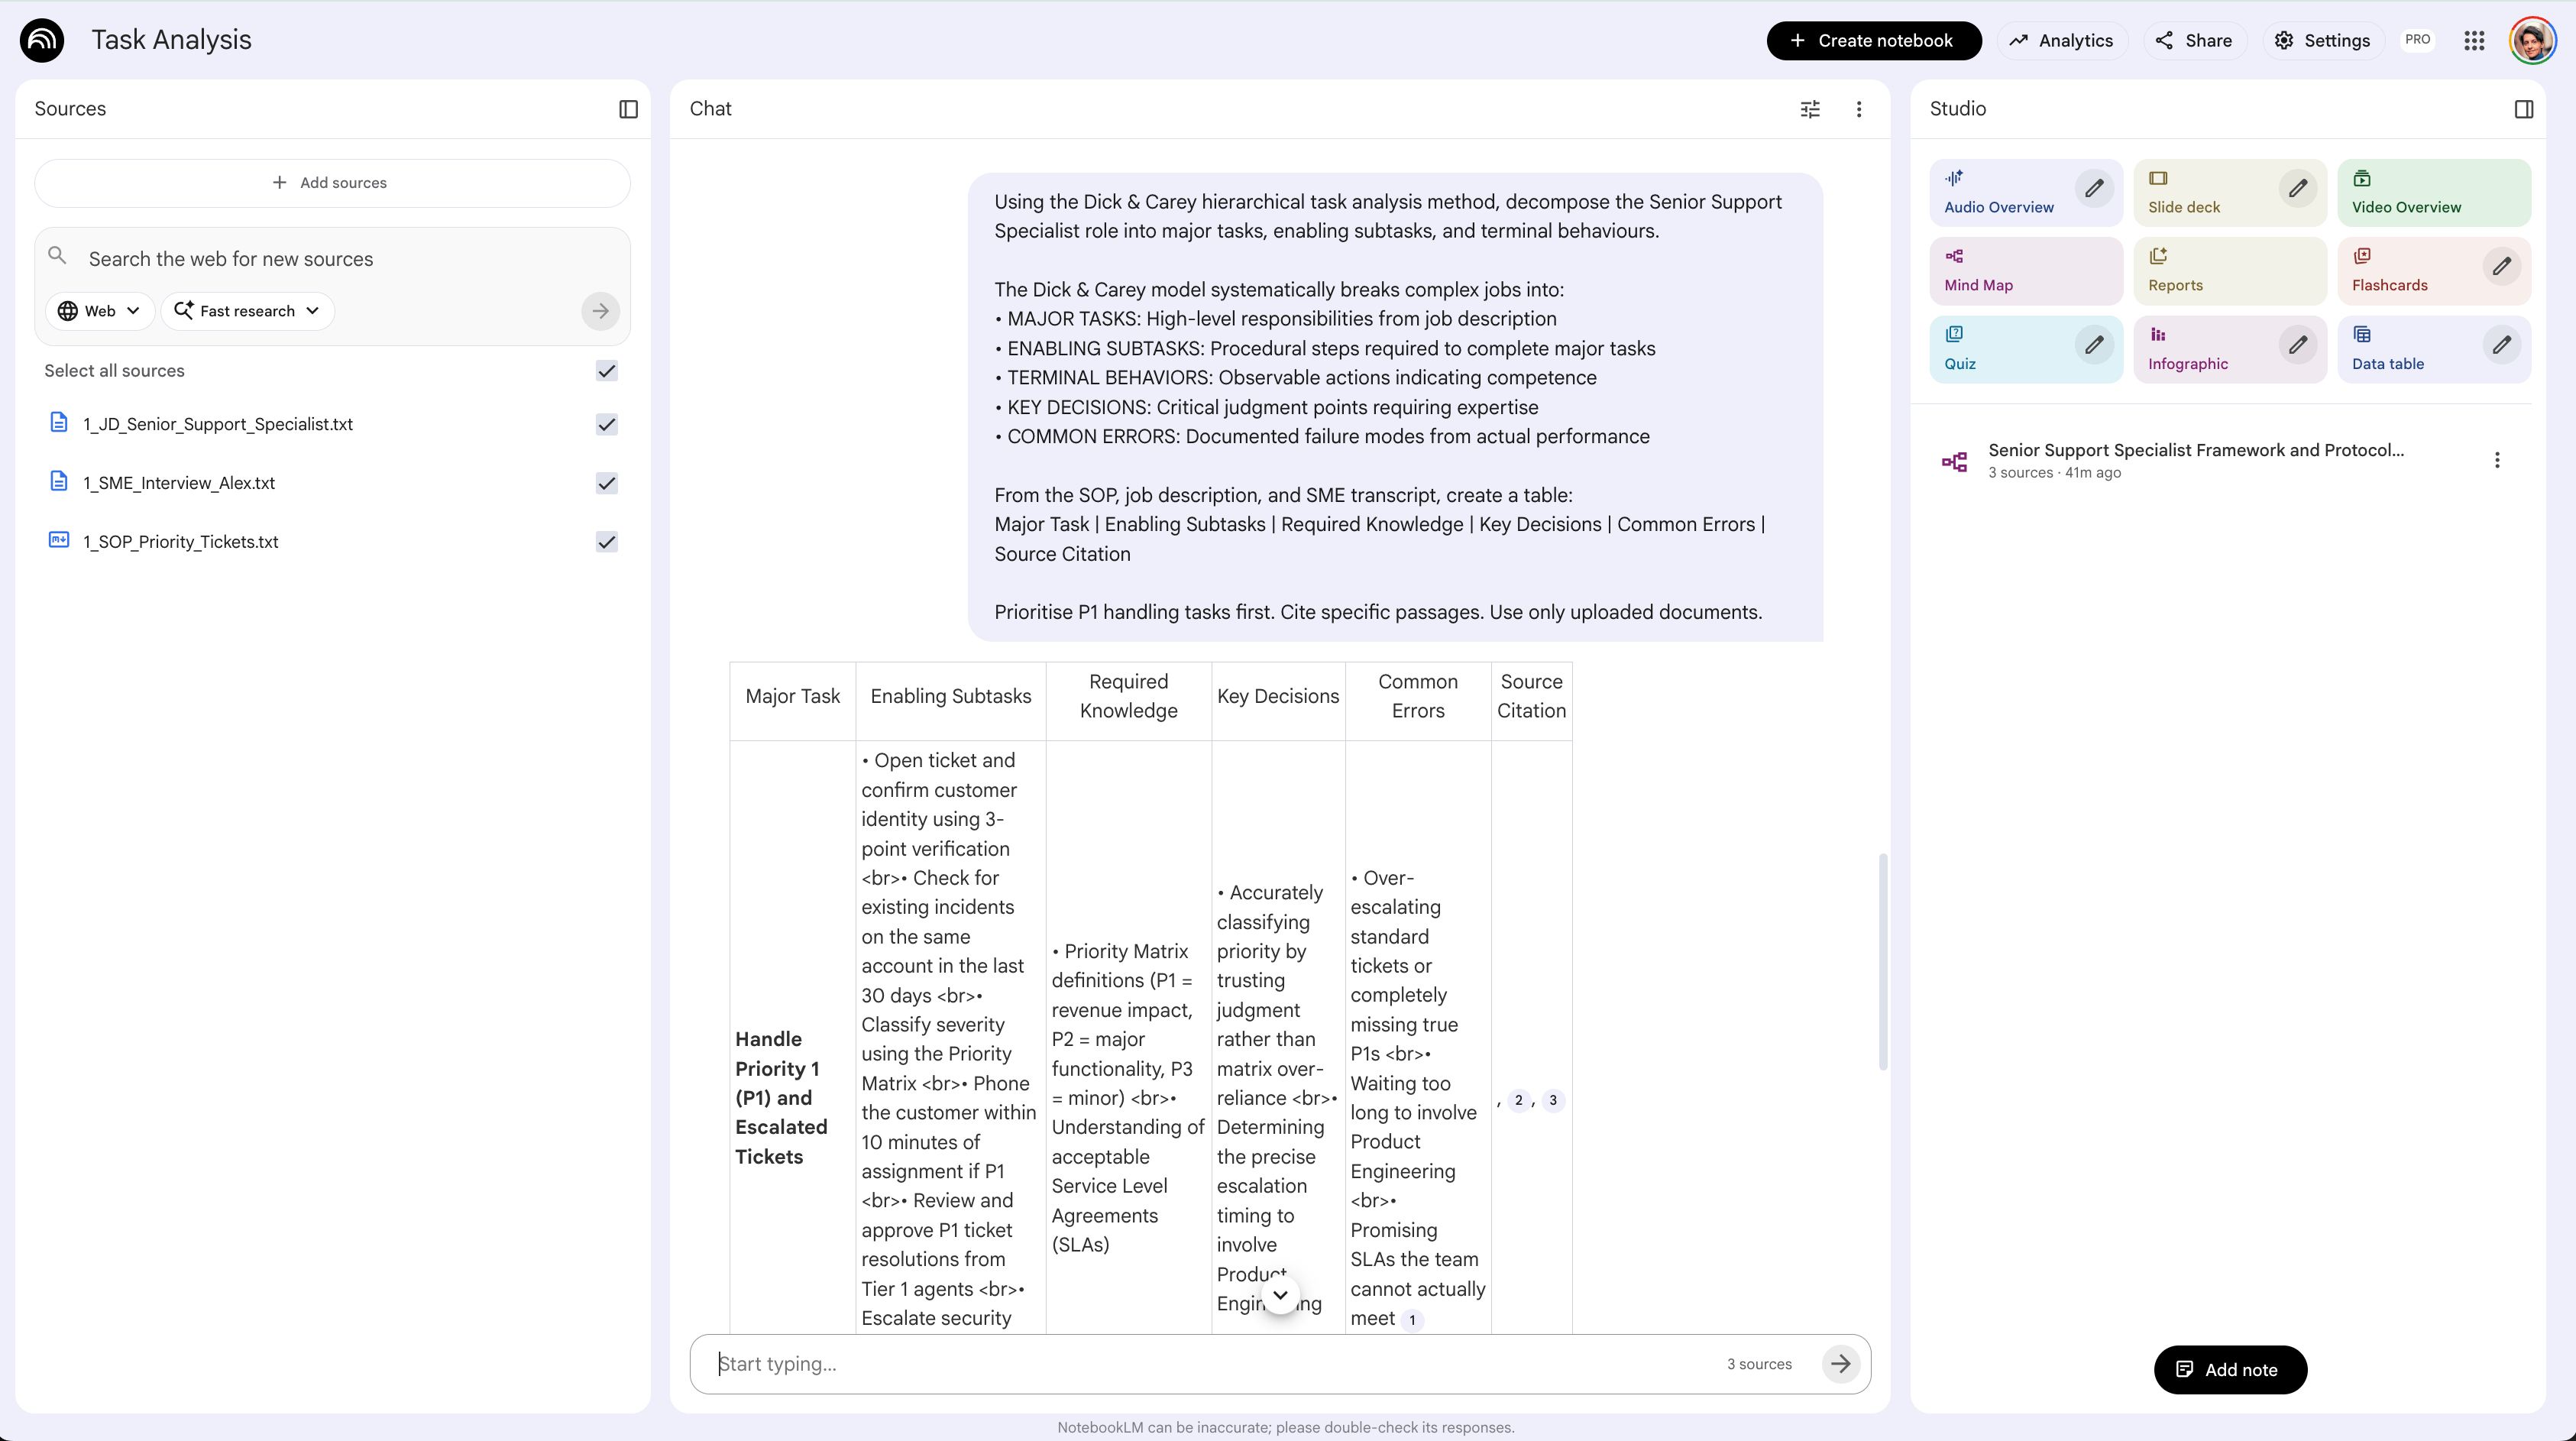
Task: Toggle Select all sources checkbox
Action: pos(607,371)
